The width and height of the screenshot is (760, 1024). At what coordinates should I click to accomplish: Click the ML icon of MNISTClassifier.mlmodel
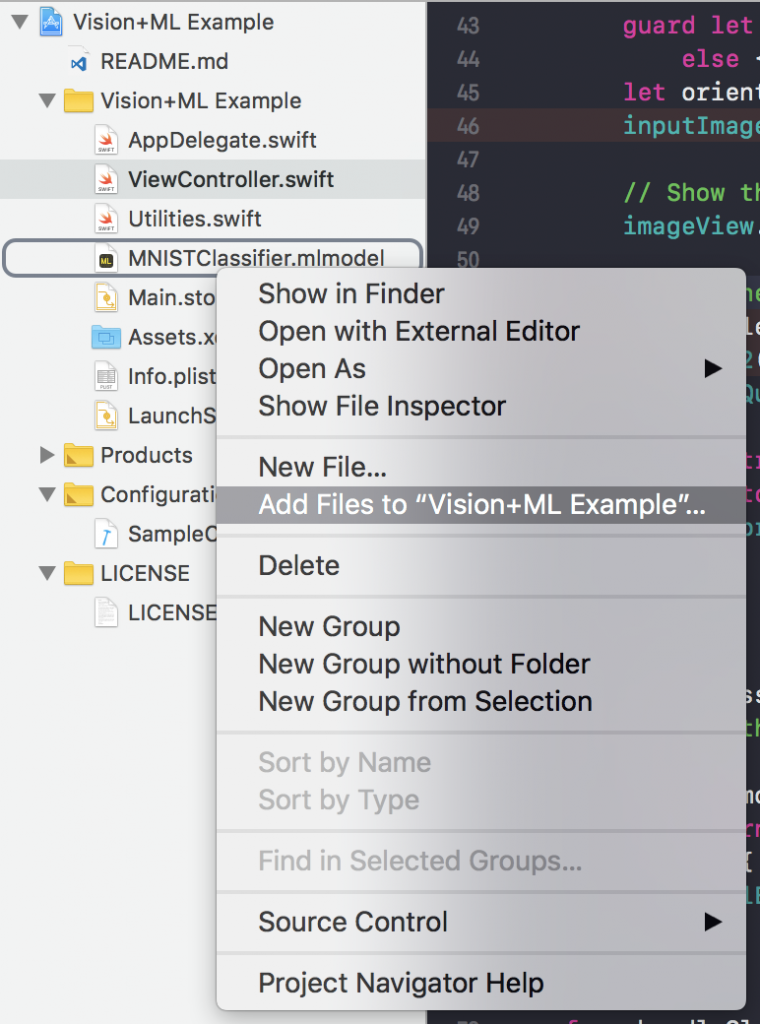(106, 259)
